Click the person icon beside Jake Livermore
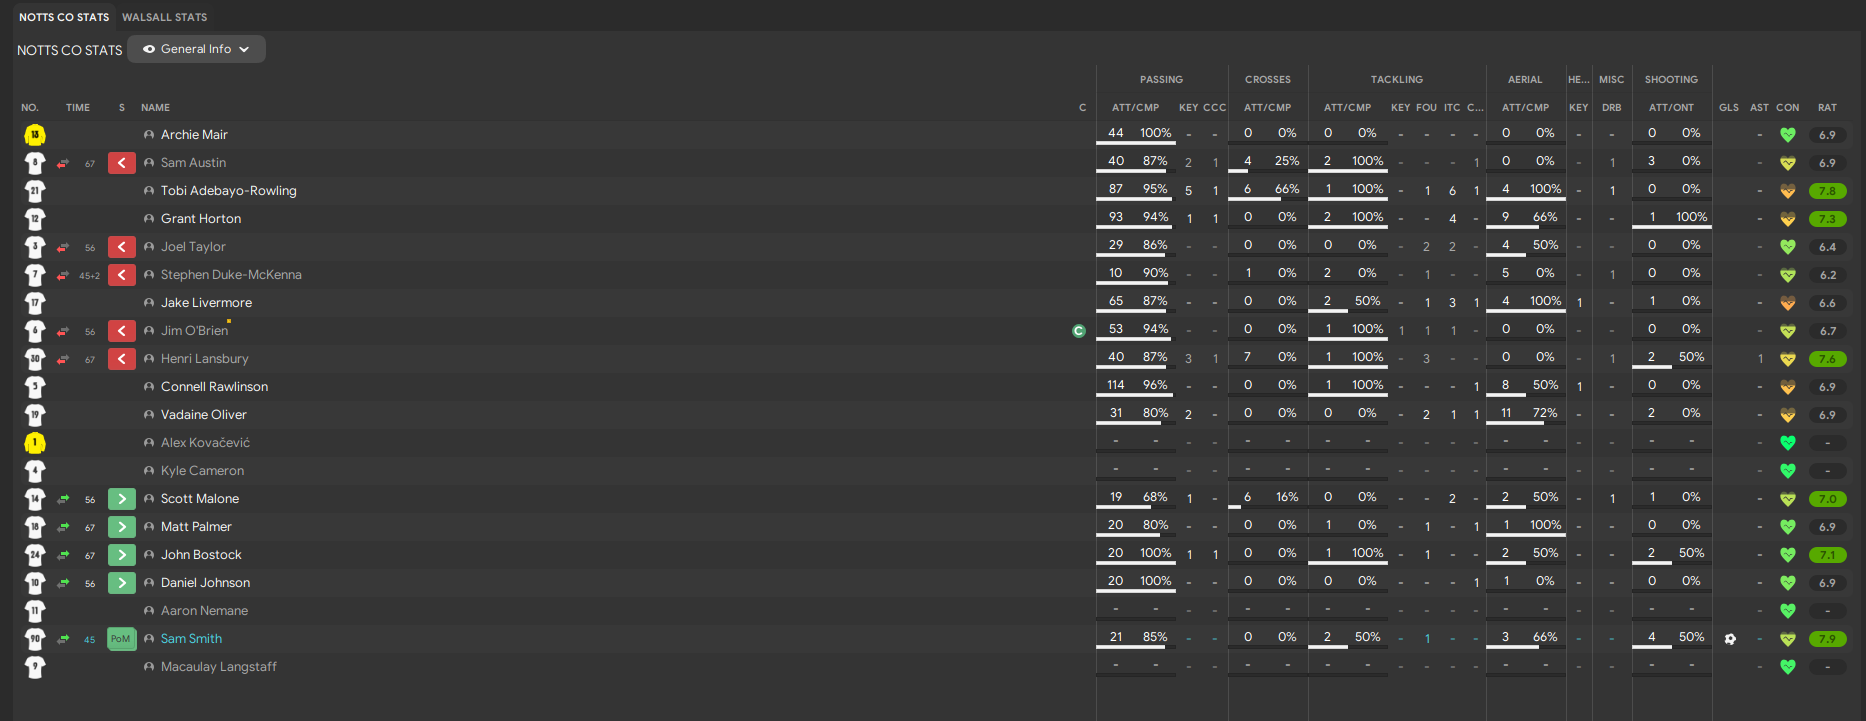1866x721 pixels. tap(149, 303)
